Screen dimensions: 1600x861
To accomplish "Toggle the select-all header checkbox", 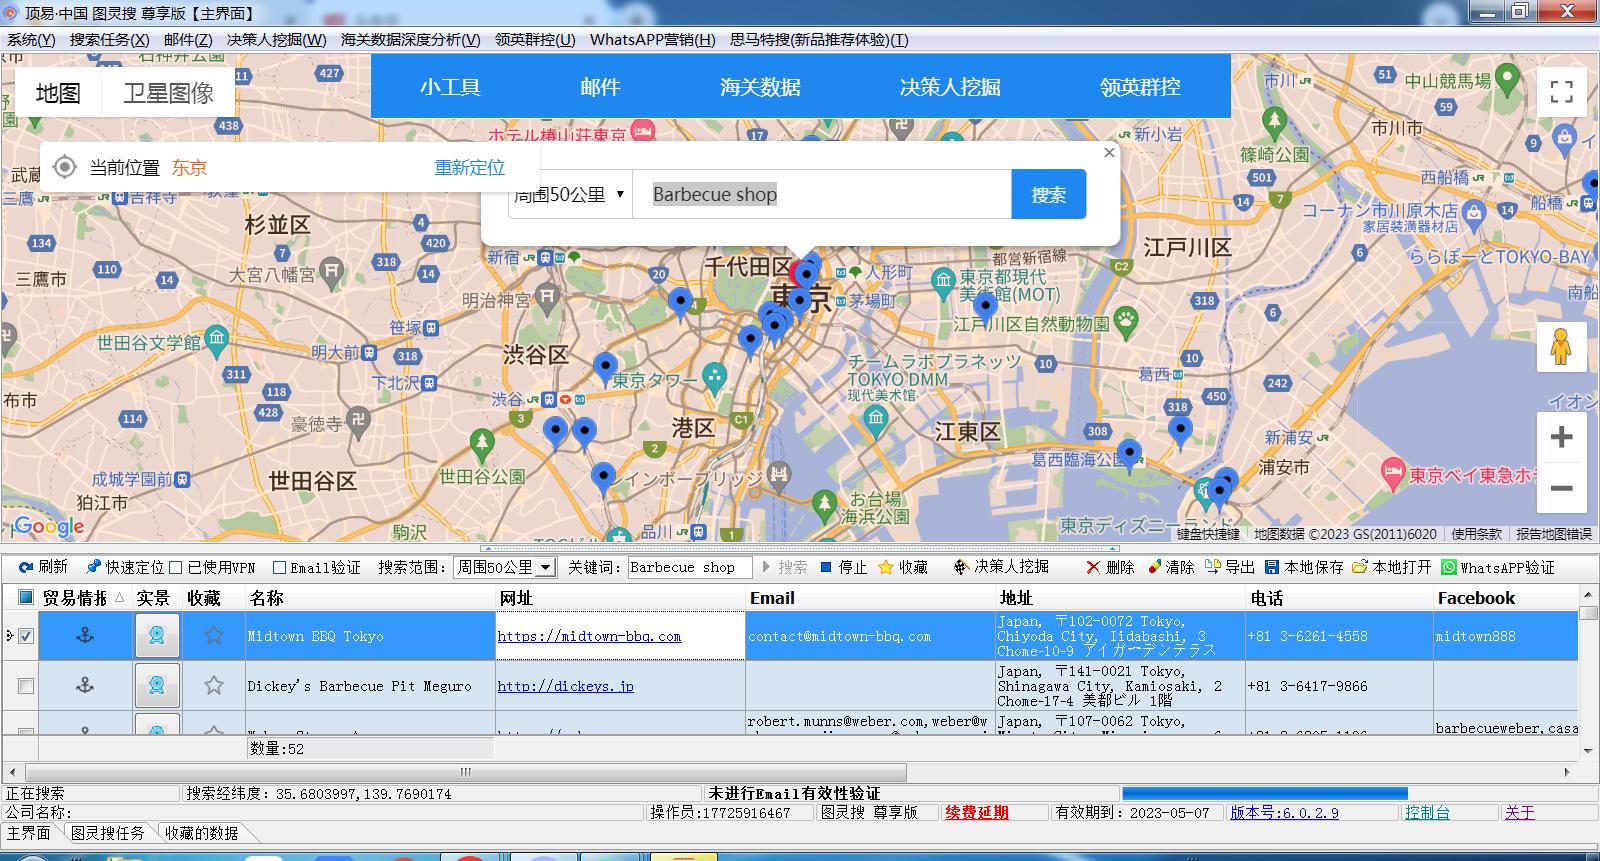I will click(x=26, y=597).
